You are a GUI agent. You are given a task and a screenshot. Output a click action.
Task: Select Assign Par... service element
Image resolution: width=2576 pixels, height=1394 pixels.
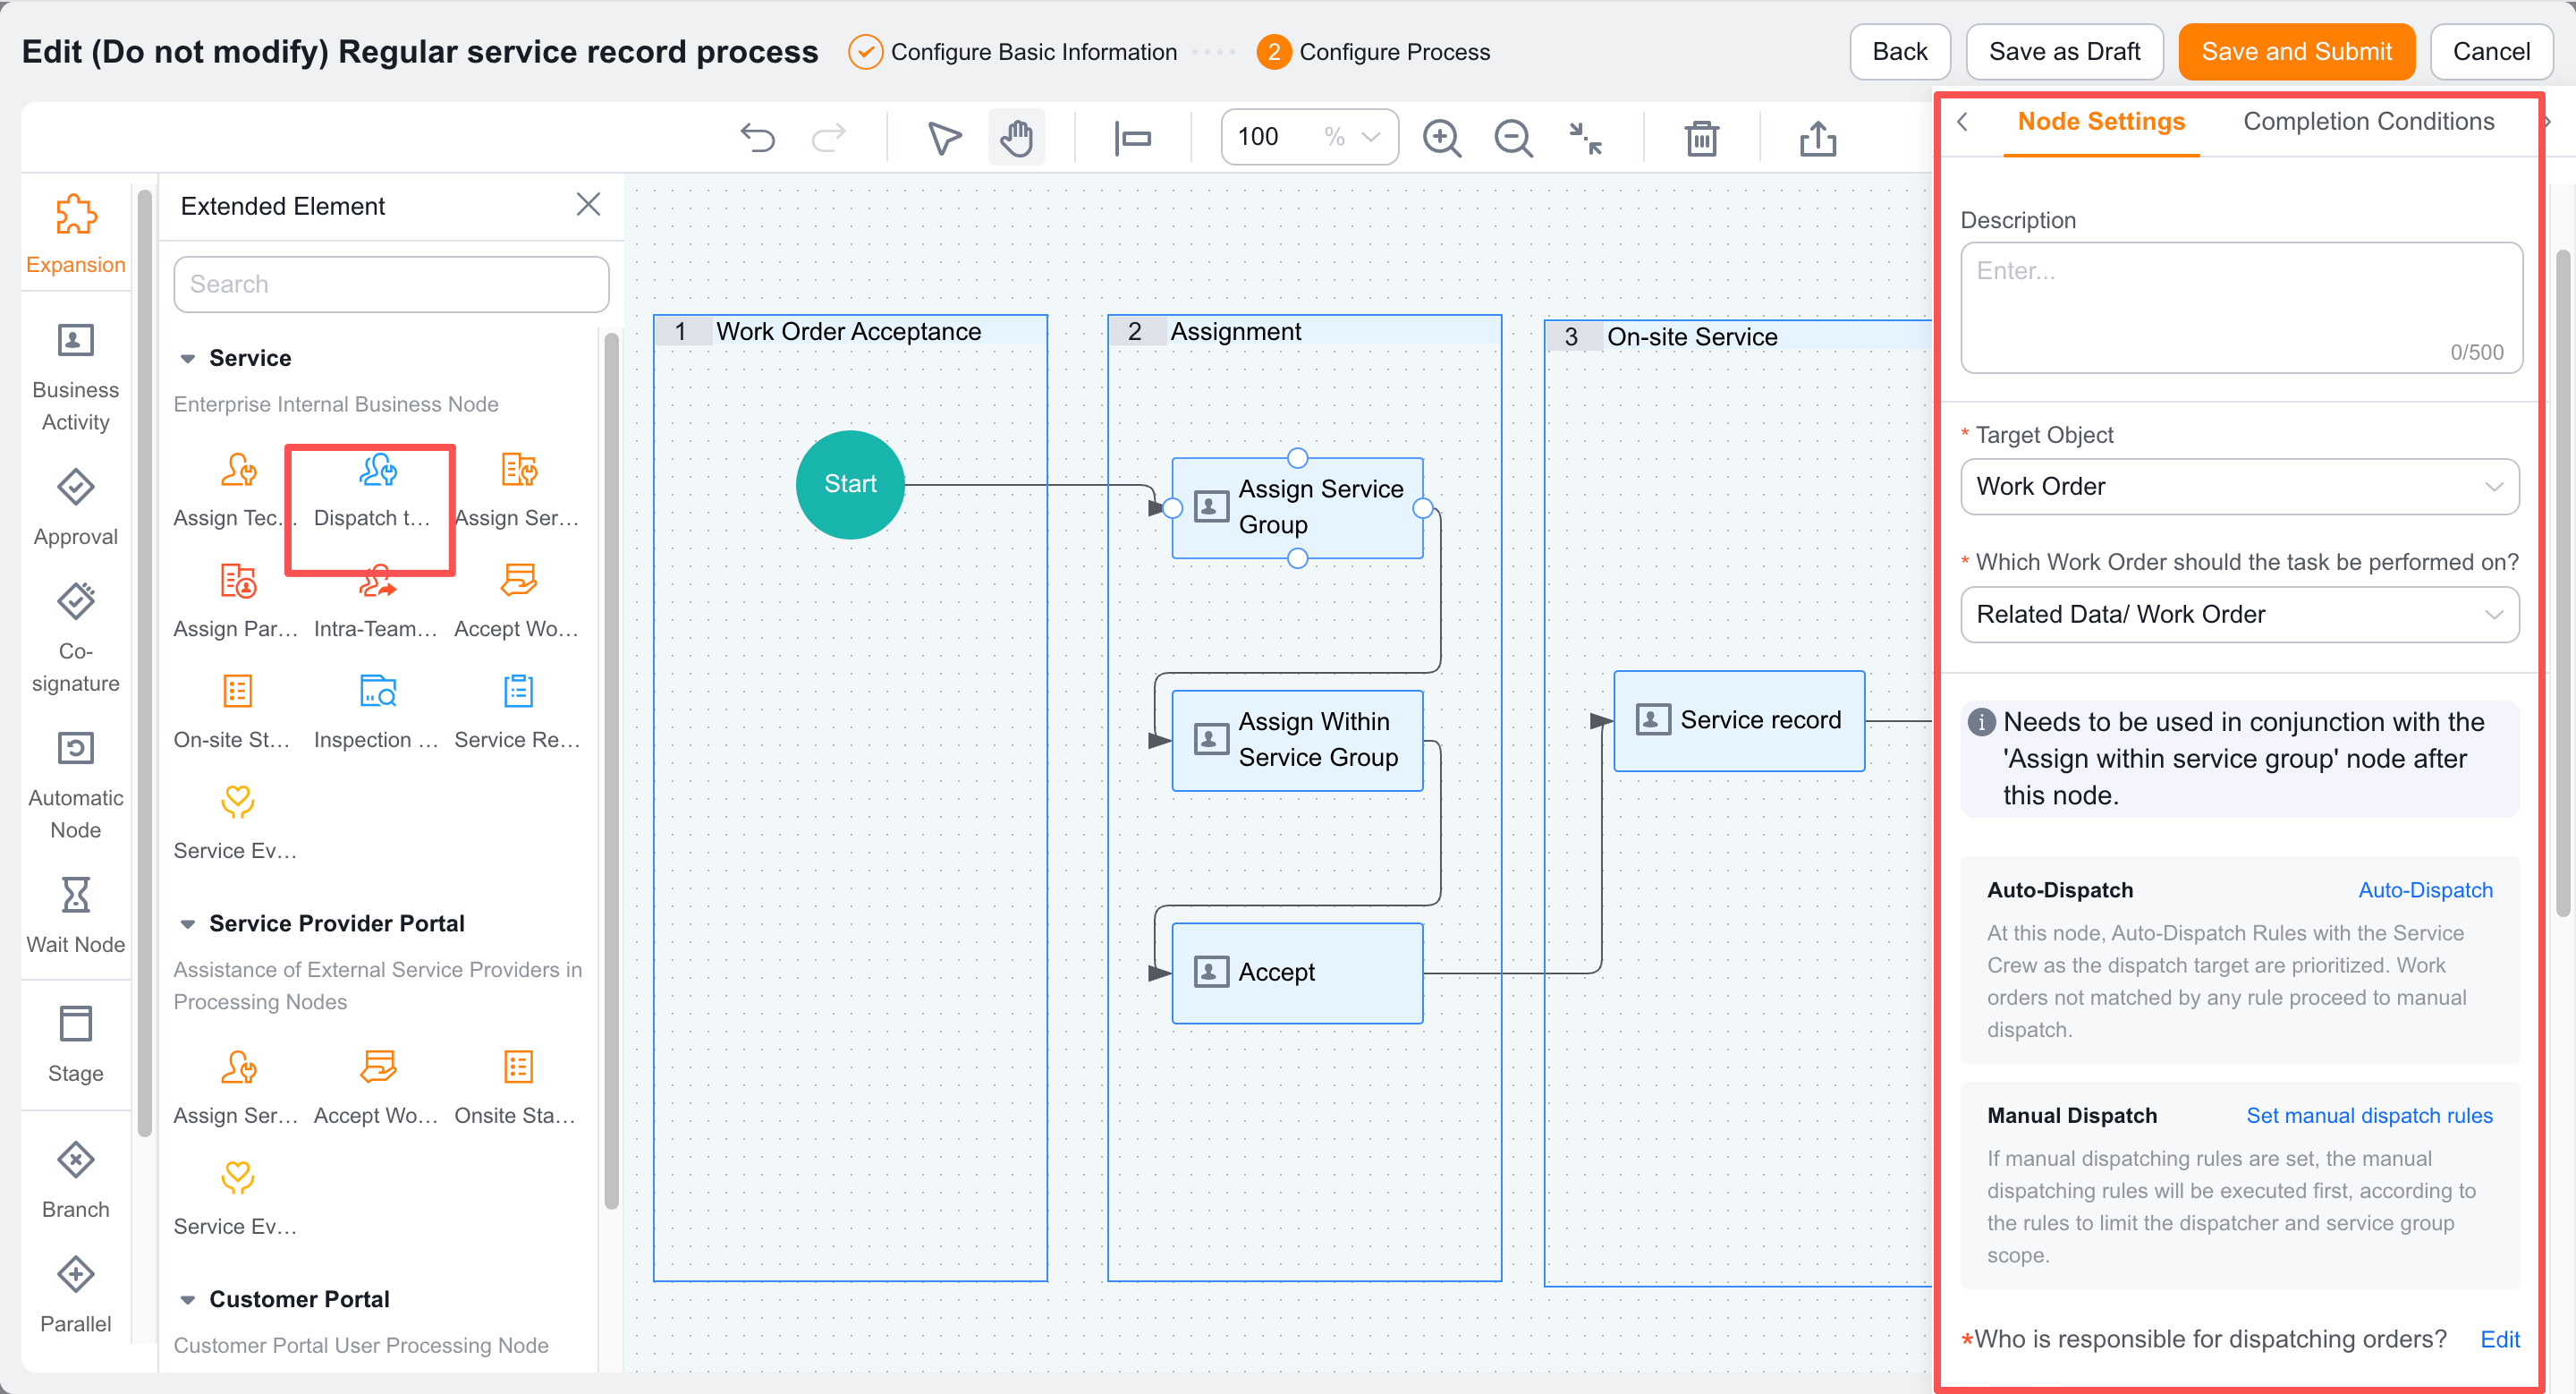coord(236,601)
